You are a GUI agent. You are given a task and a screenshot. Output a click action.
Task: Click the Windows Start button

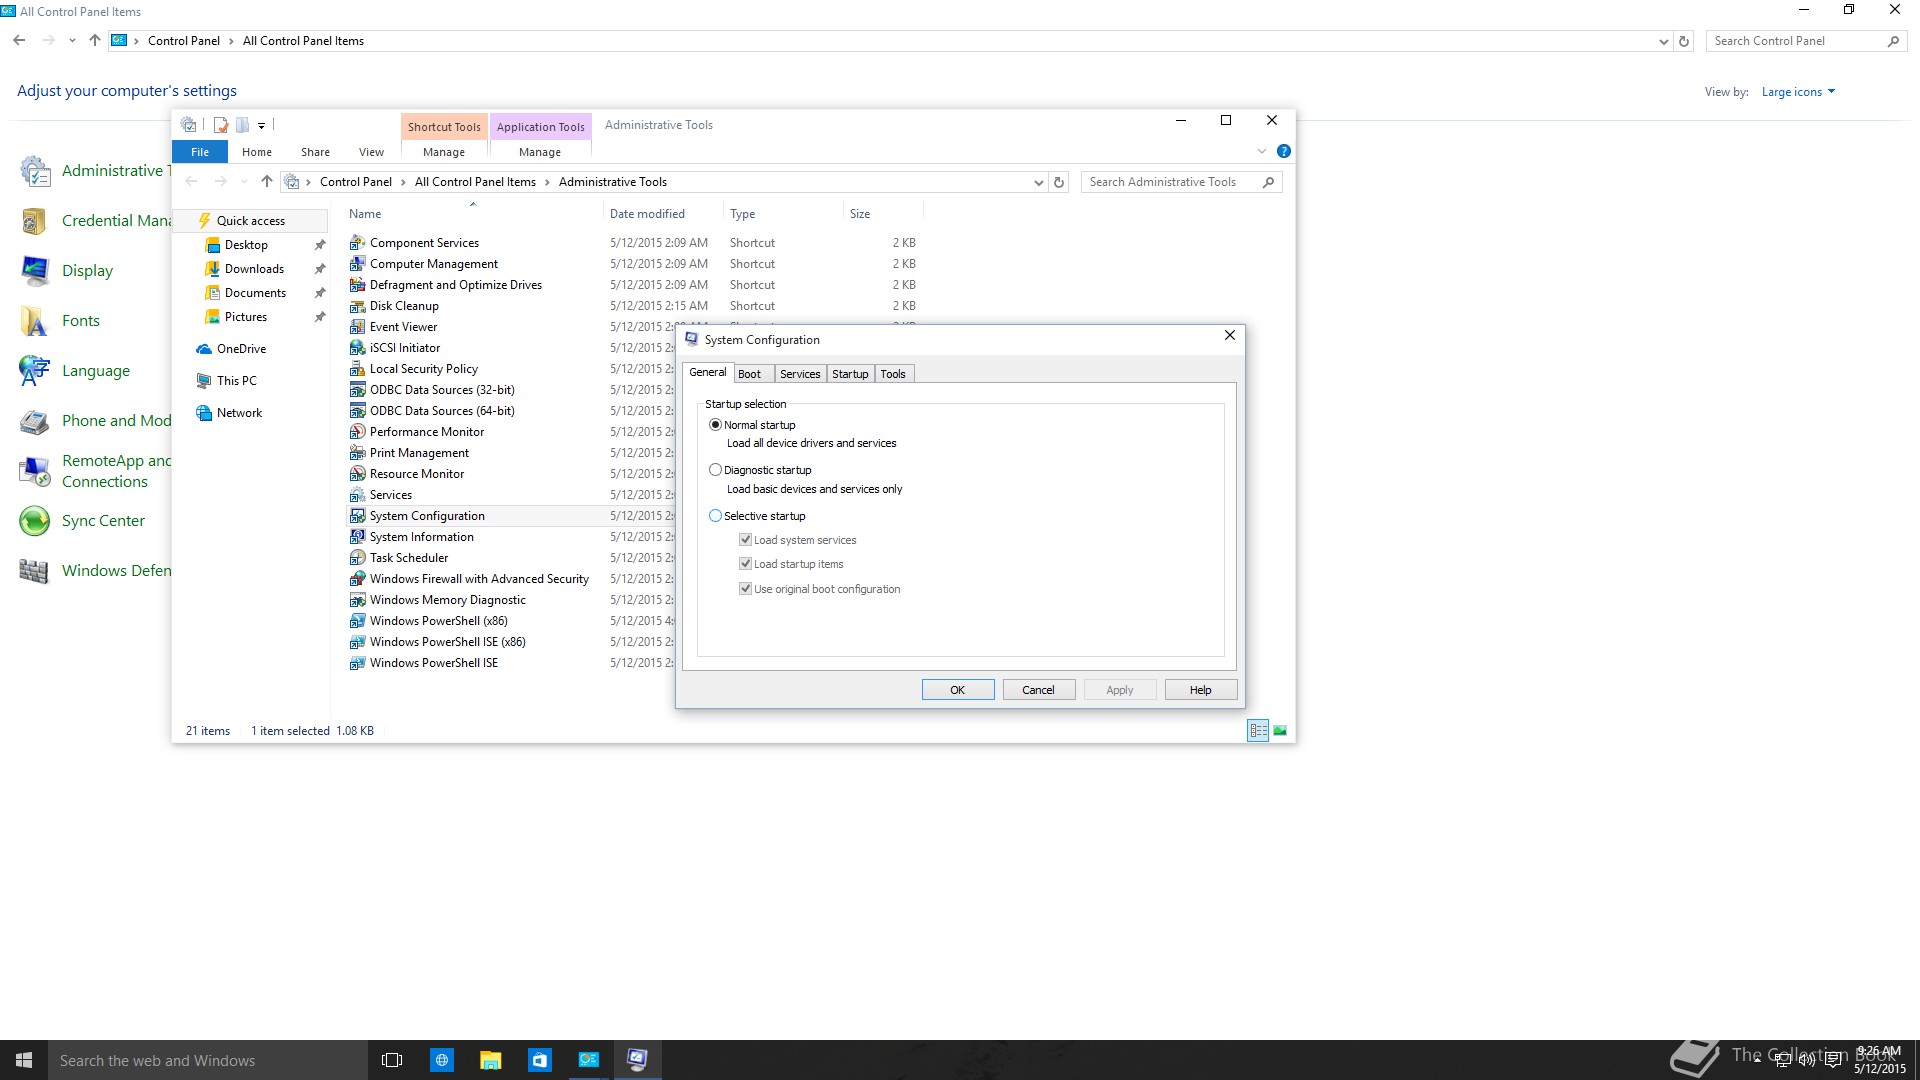coord(24,1060)
